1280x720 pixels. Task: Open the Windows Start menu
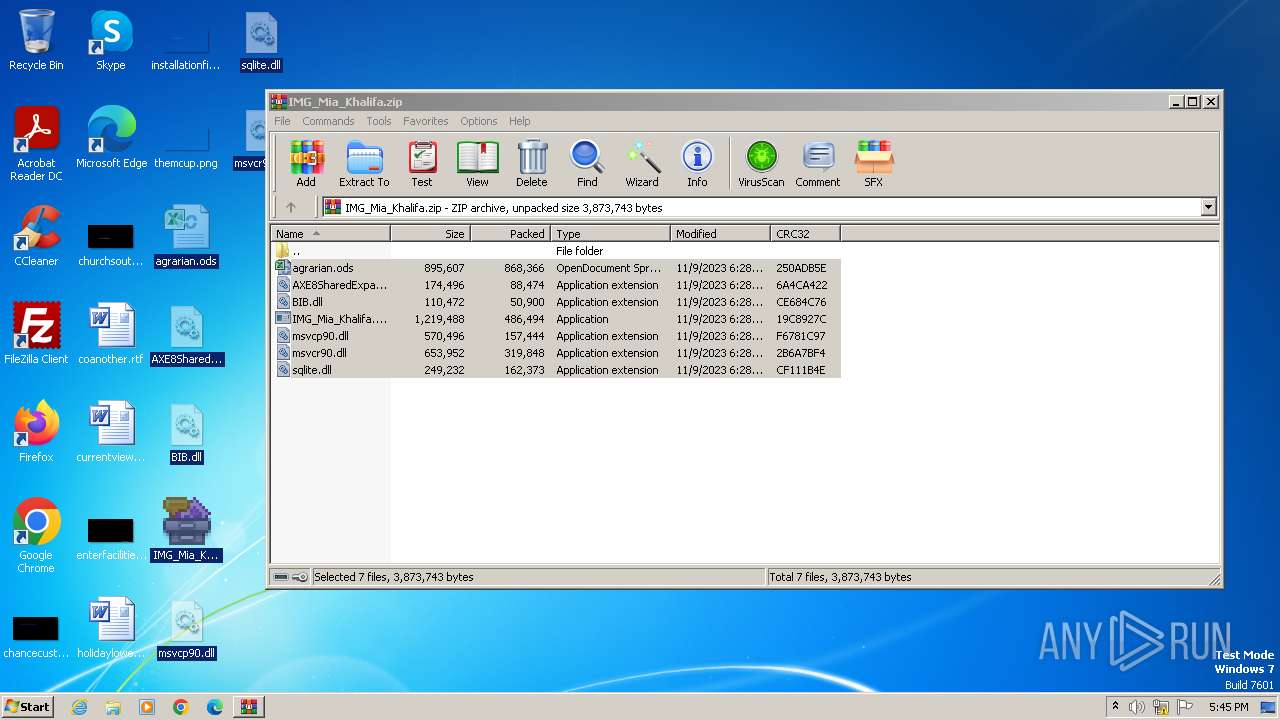(28, 706)
